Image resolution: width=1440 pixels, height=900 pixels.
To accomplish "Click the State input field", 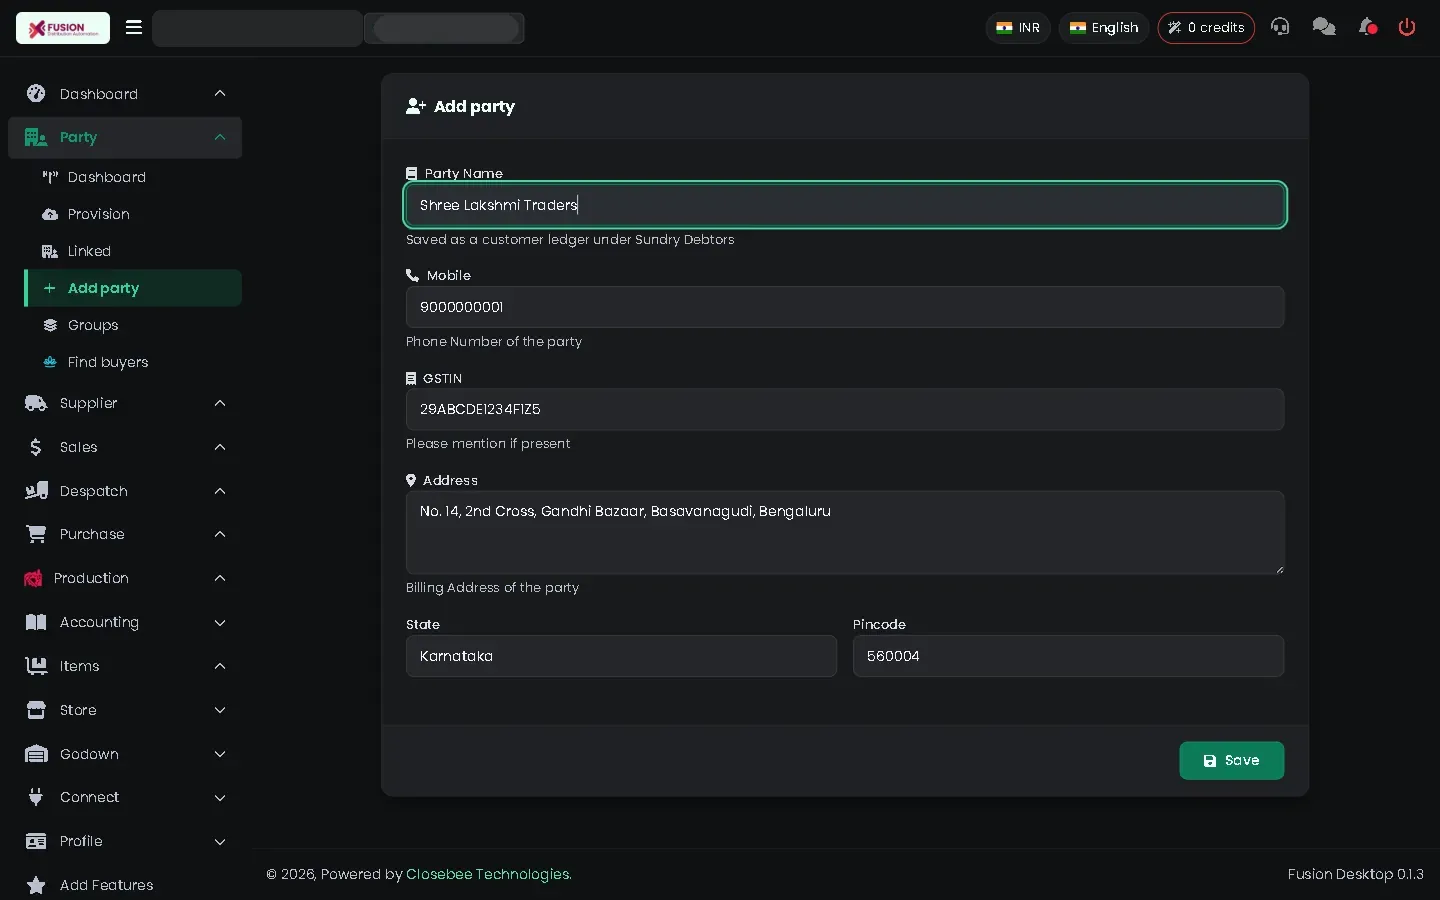I will (621, 656).
